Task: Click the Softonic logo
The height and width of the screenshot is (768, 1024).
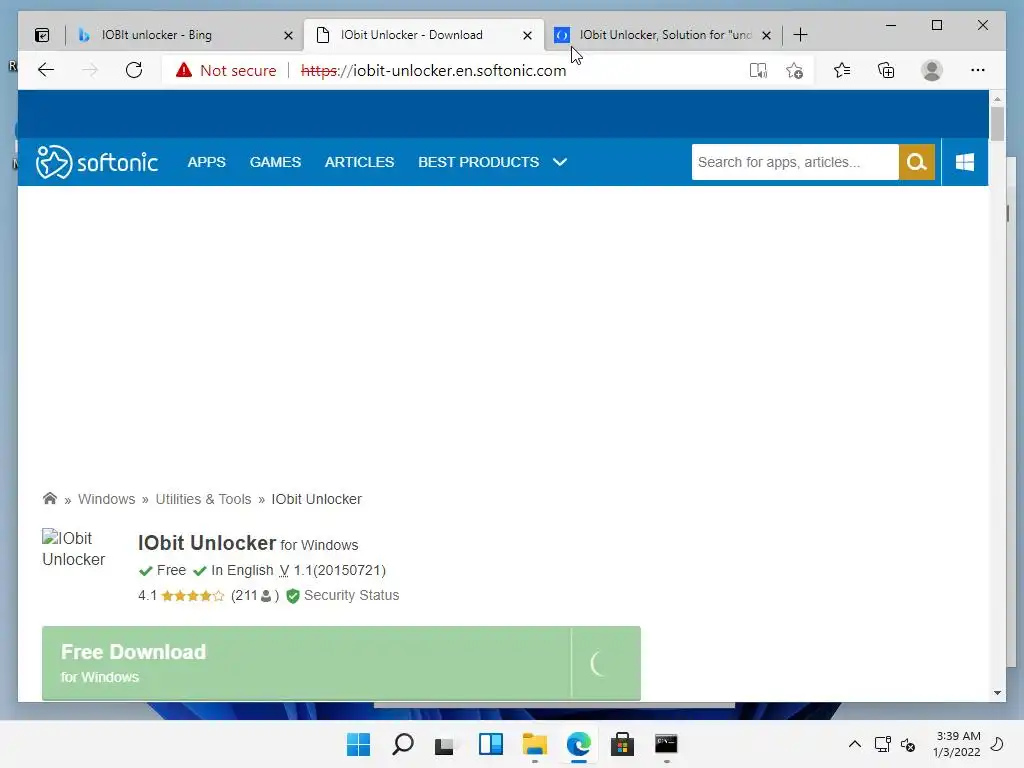Action: tap(97, 162)
